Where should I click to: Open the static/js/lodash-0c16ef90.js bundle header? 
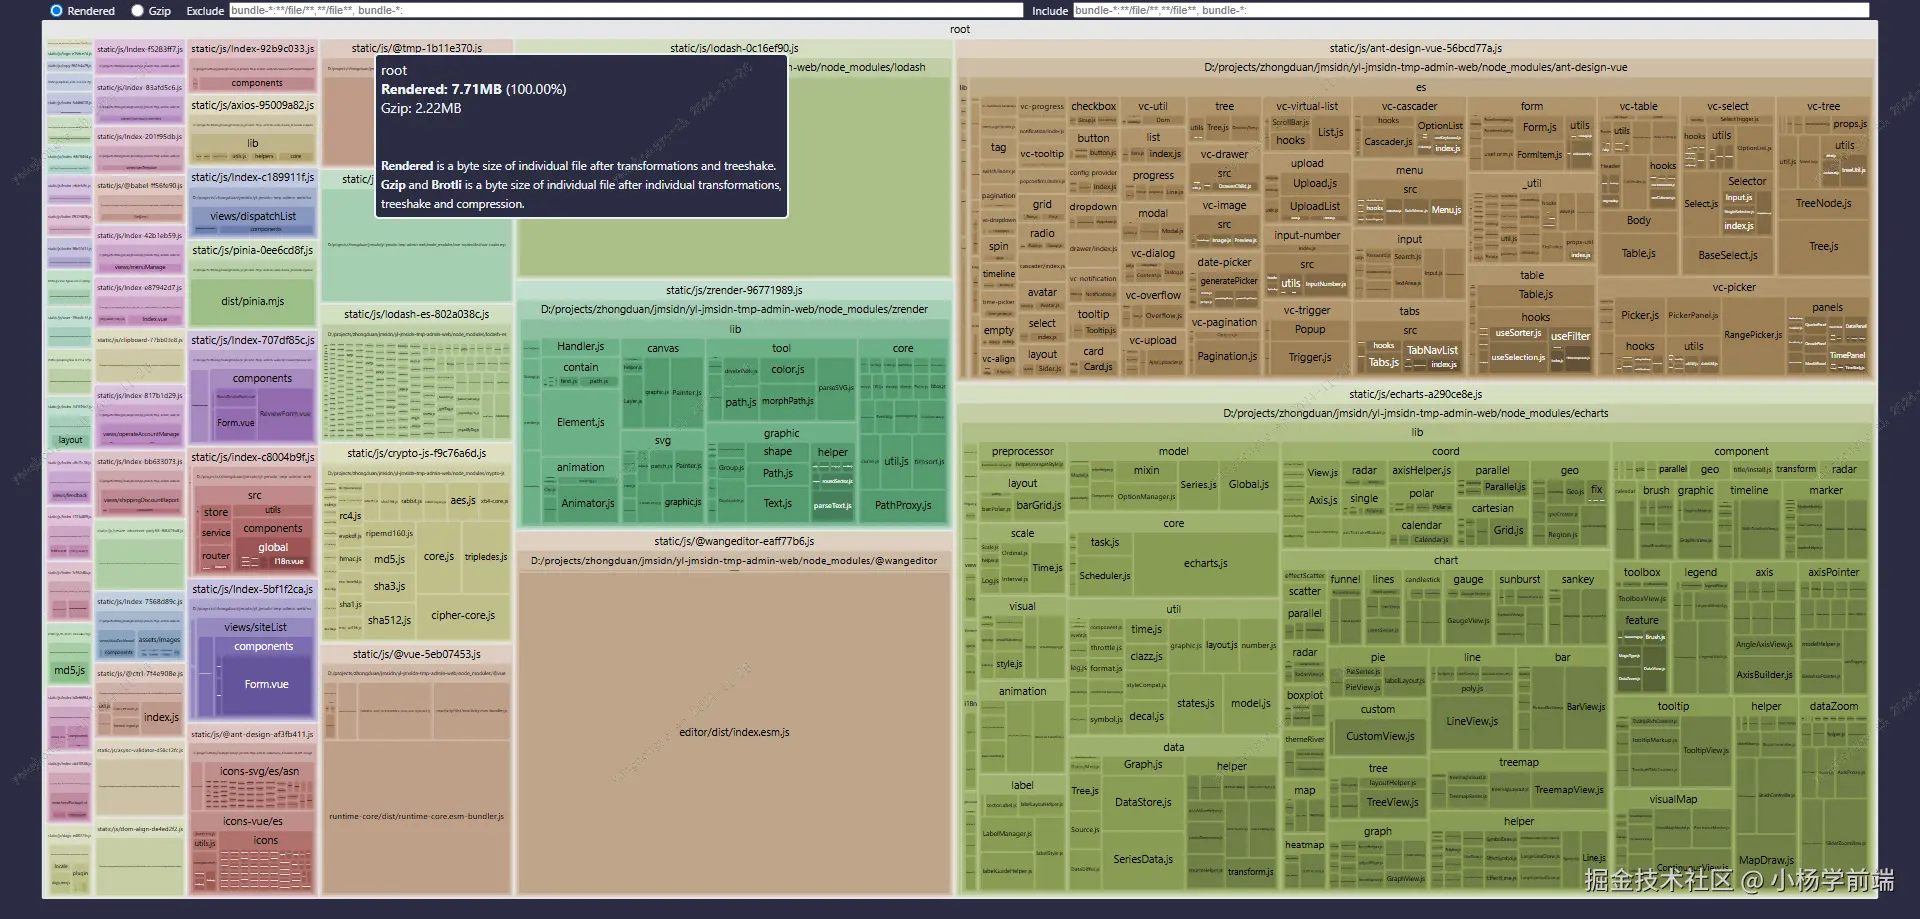click(x=734, y=48)
